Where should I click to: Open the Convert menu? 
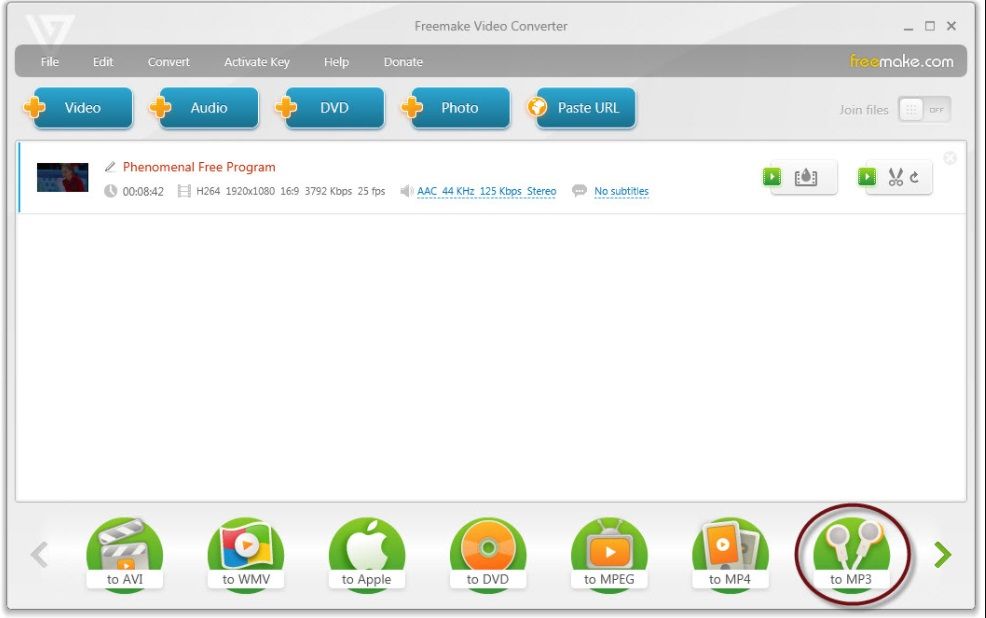click(169, 62)
